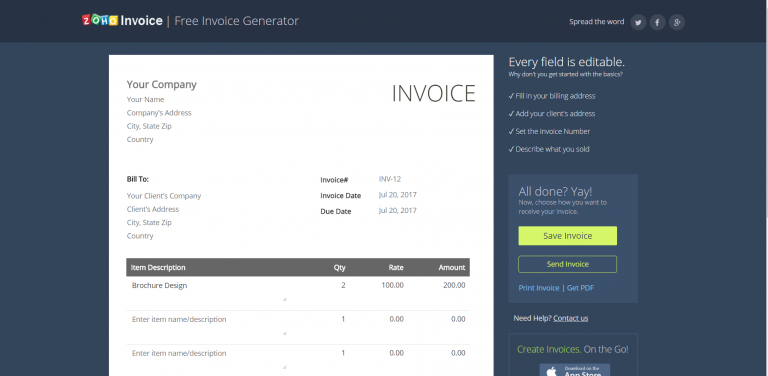Screen dimensions: 768x376
Task: Open the Contact us link
Action: (571, 318)
